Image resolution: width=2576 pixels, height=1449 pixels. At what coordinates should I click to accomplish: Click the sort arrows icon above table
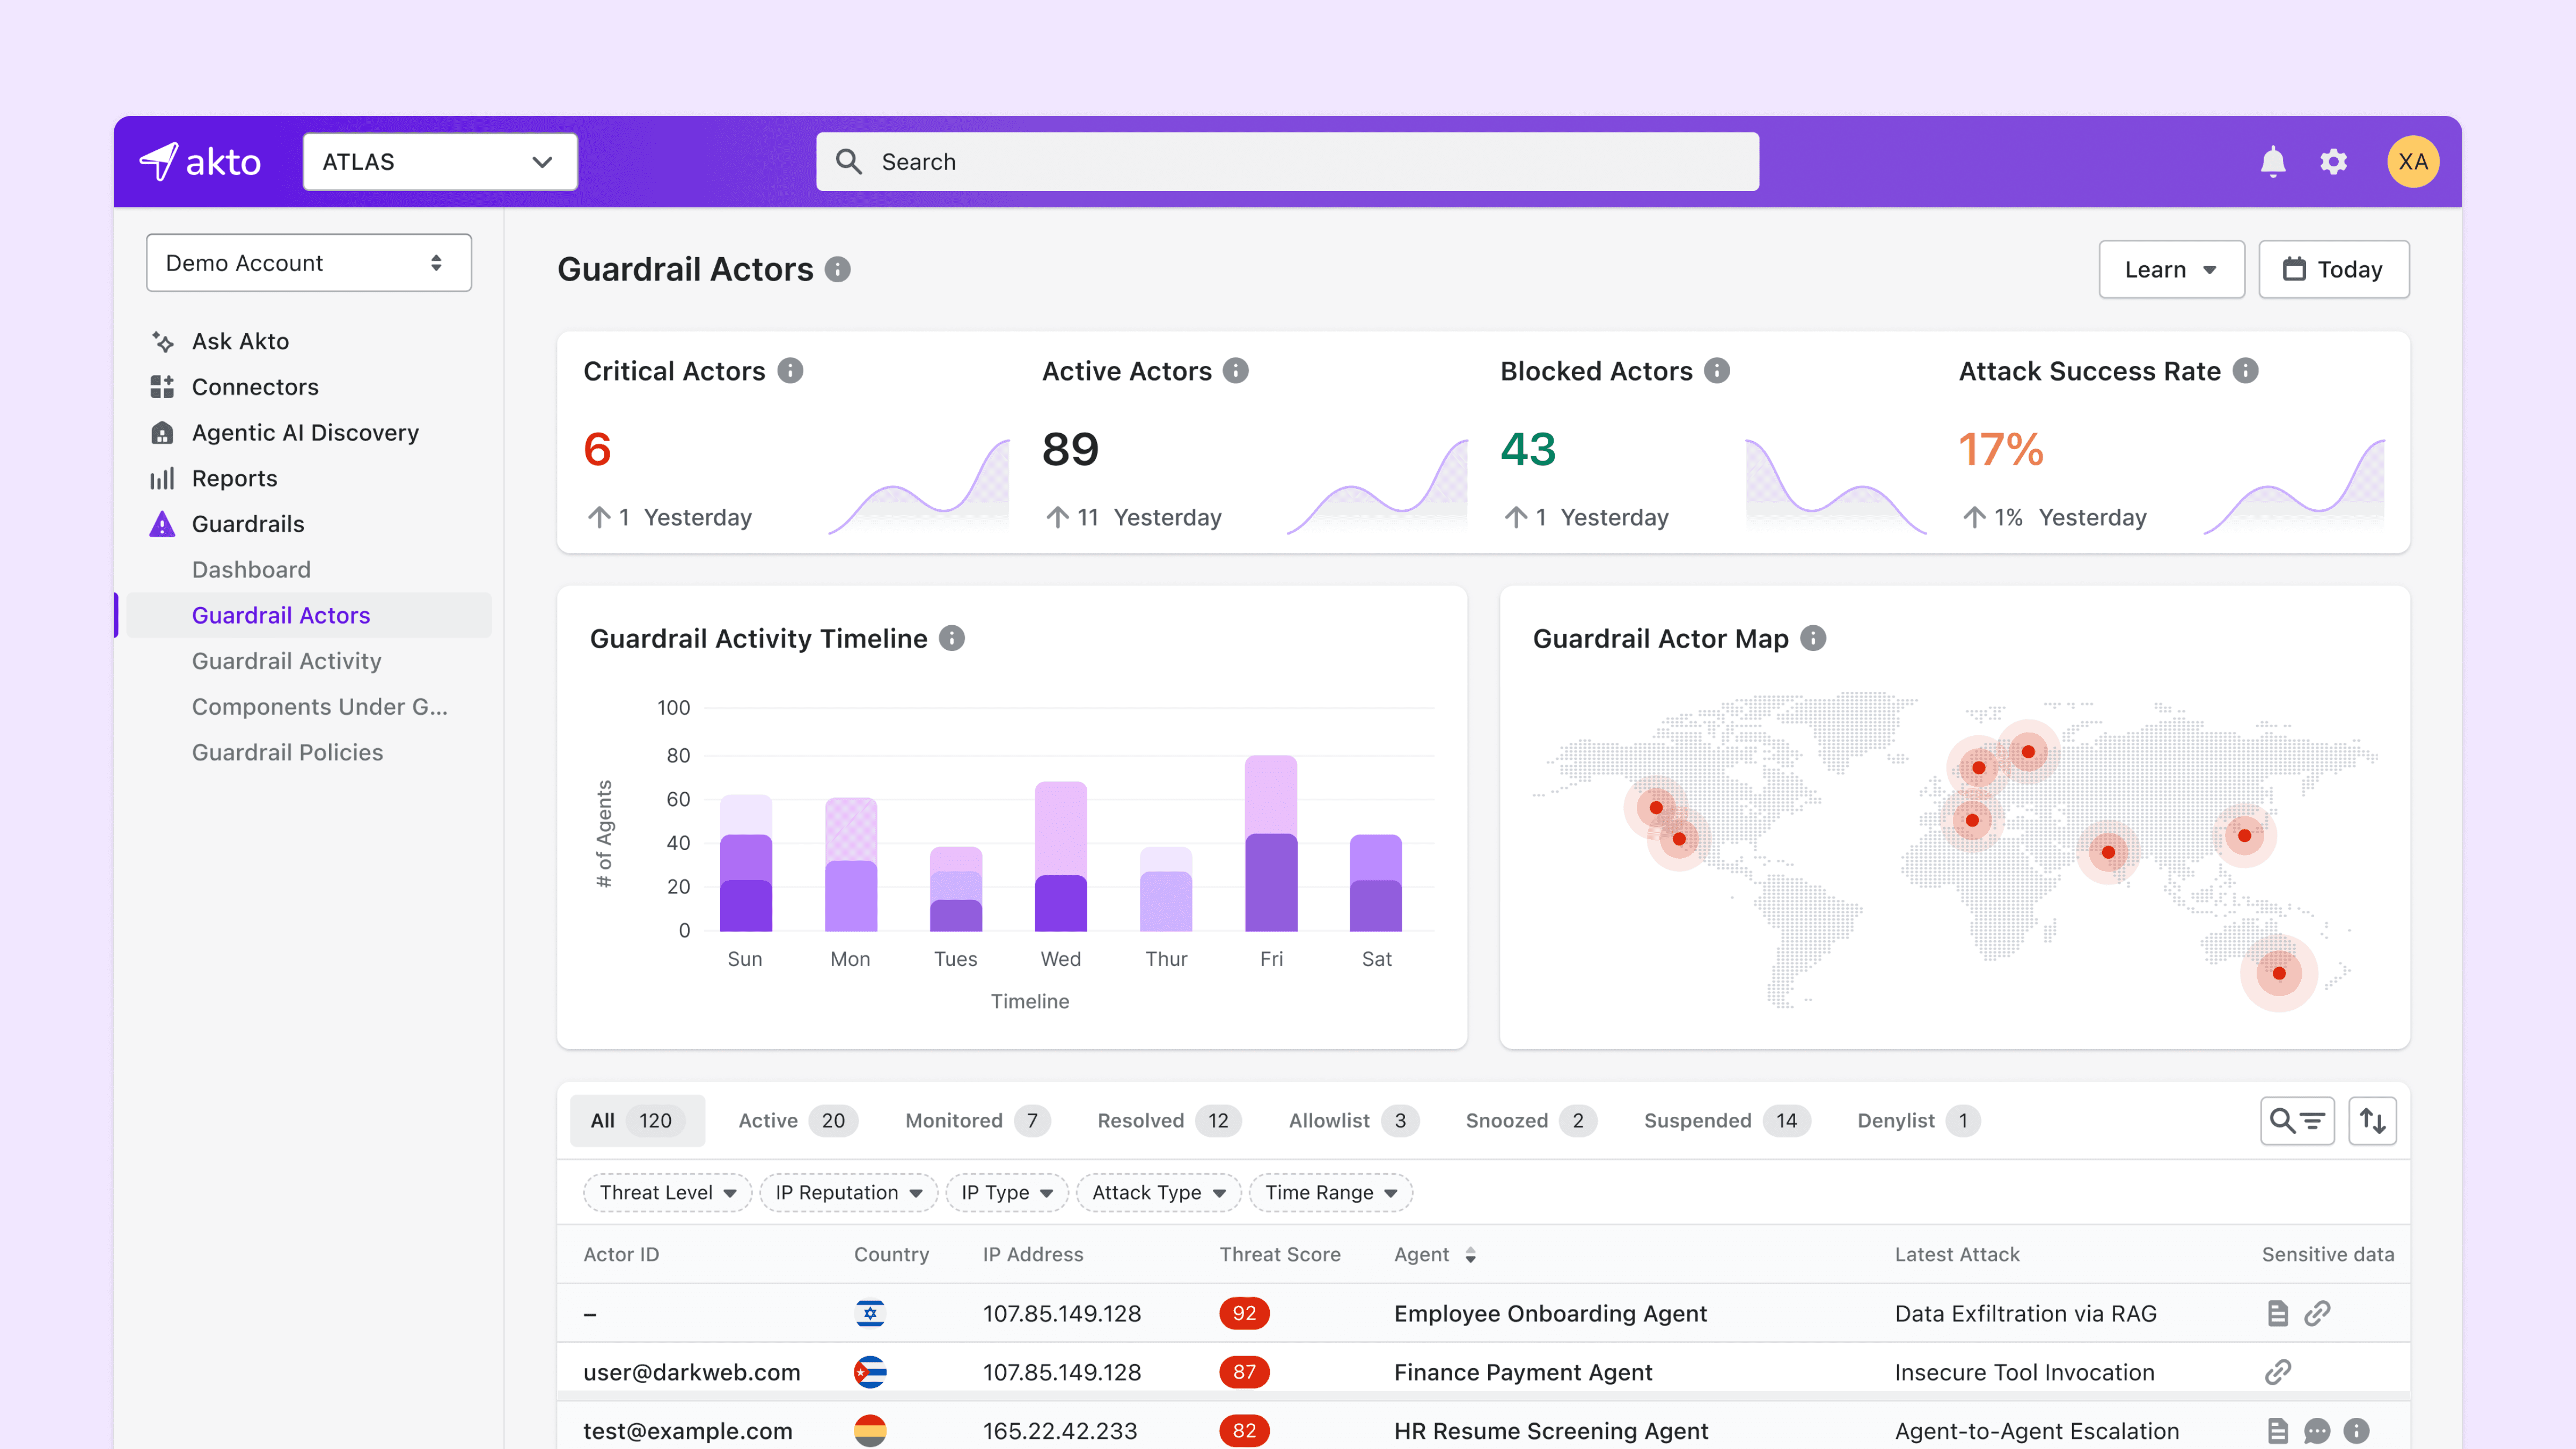pyautogui.click(x=2372, y=1120)
